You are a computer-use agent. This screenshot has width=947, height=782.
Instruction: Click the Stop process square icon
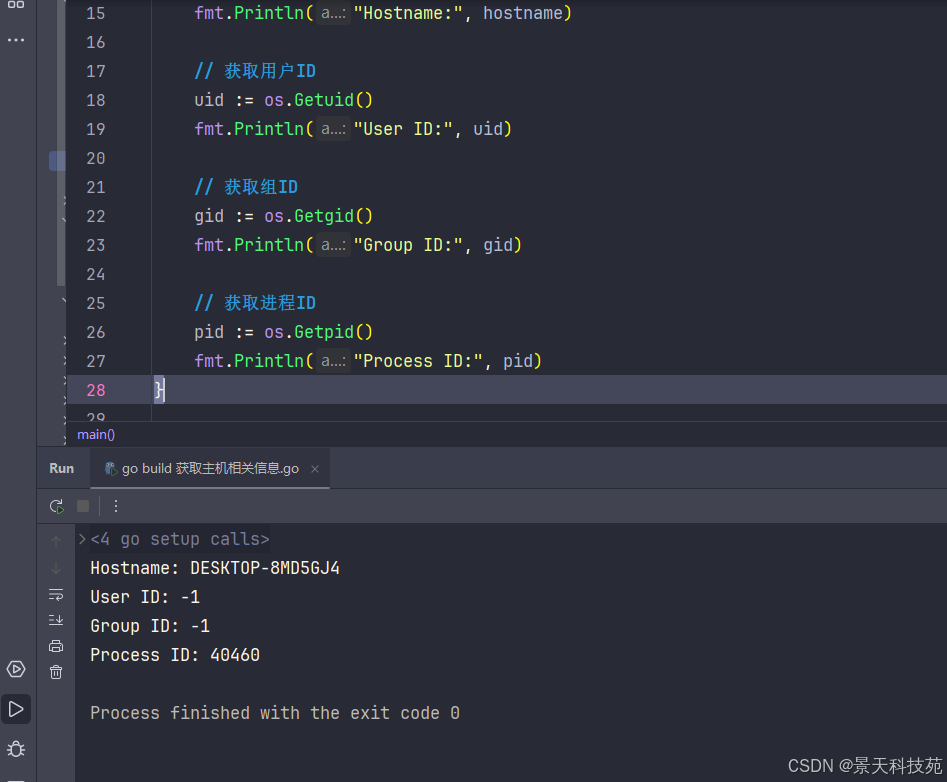point(83,506)
